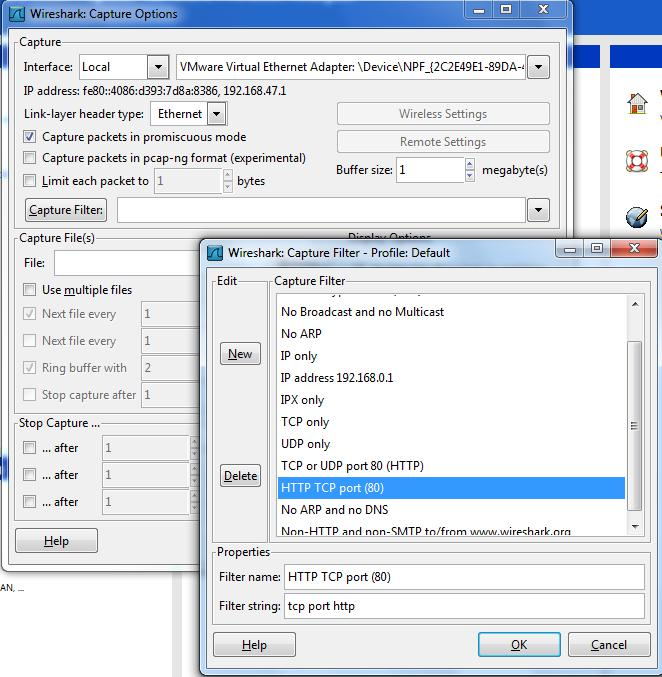Select 'No Broadcast and no Multicast' filter
This screenshot has width=662, height=677.
tap(451, 312)
